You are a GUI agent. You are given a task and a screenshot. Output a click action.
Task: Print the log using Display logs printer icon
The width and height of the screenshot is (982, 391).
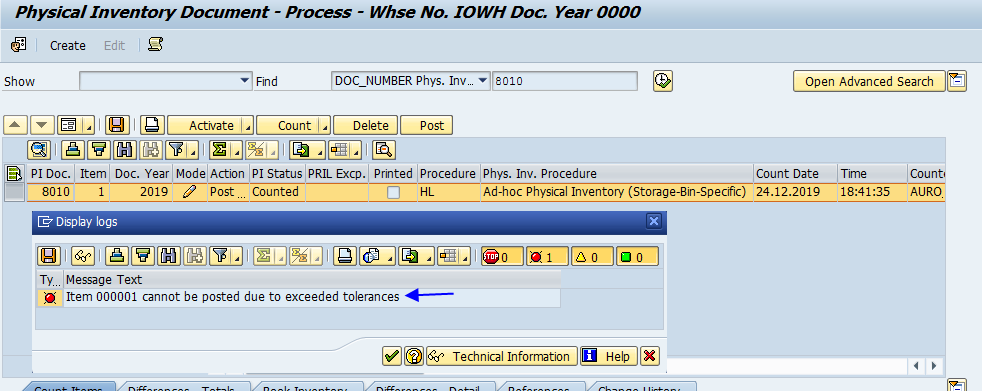344,256
